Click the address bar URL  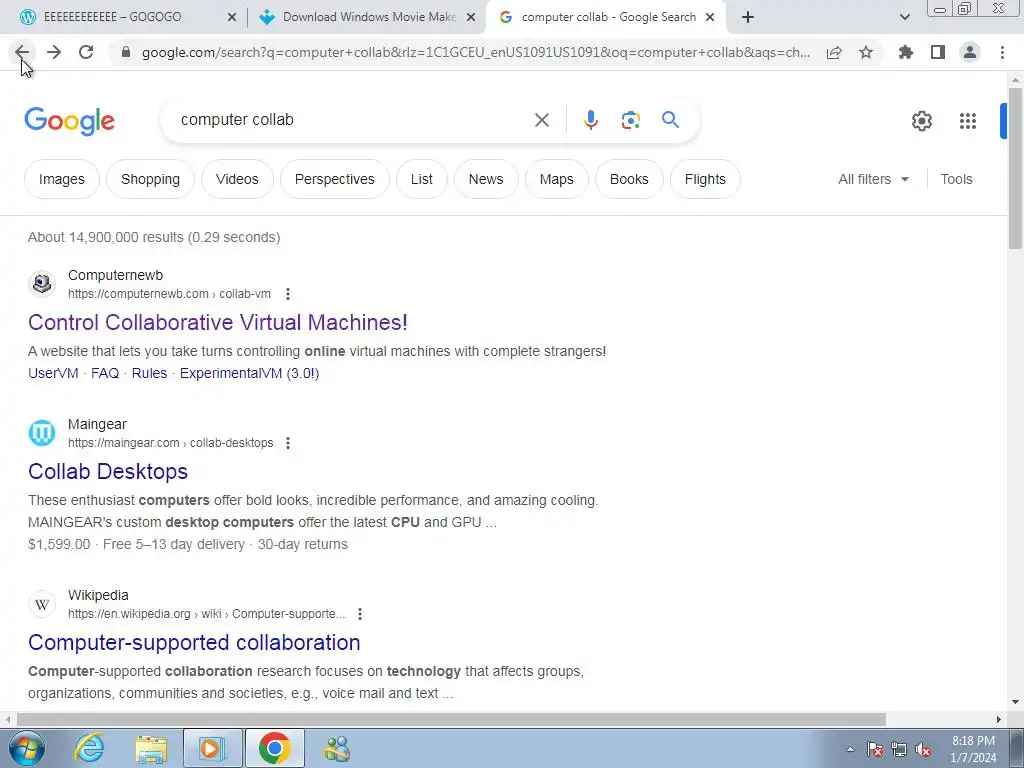click(x=475, y=52)
